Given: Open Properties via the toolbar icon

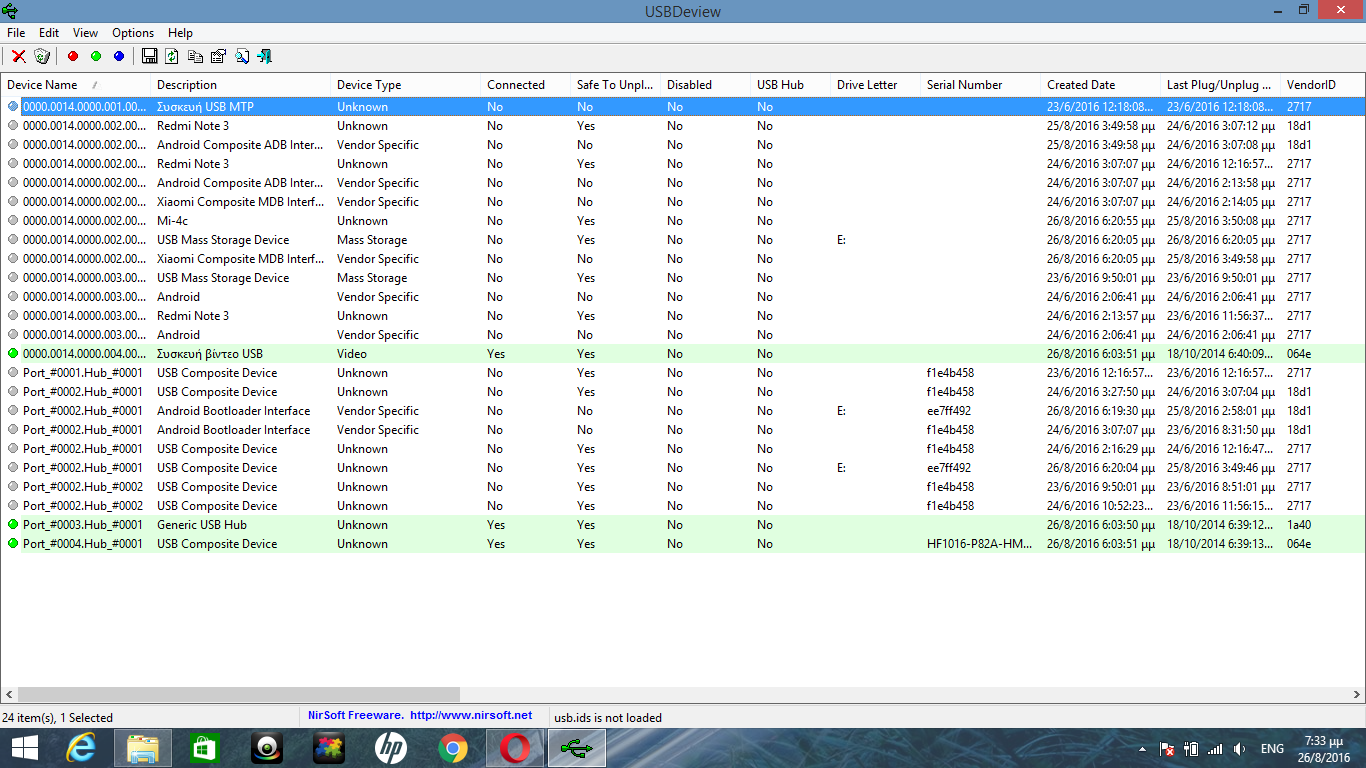Looking at the screenshot, I should 218,57.
